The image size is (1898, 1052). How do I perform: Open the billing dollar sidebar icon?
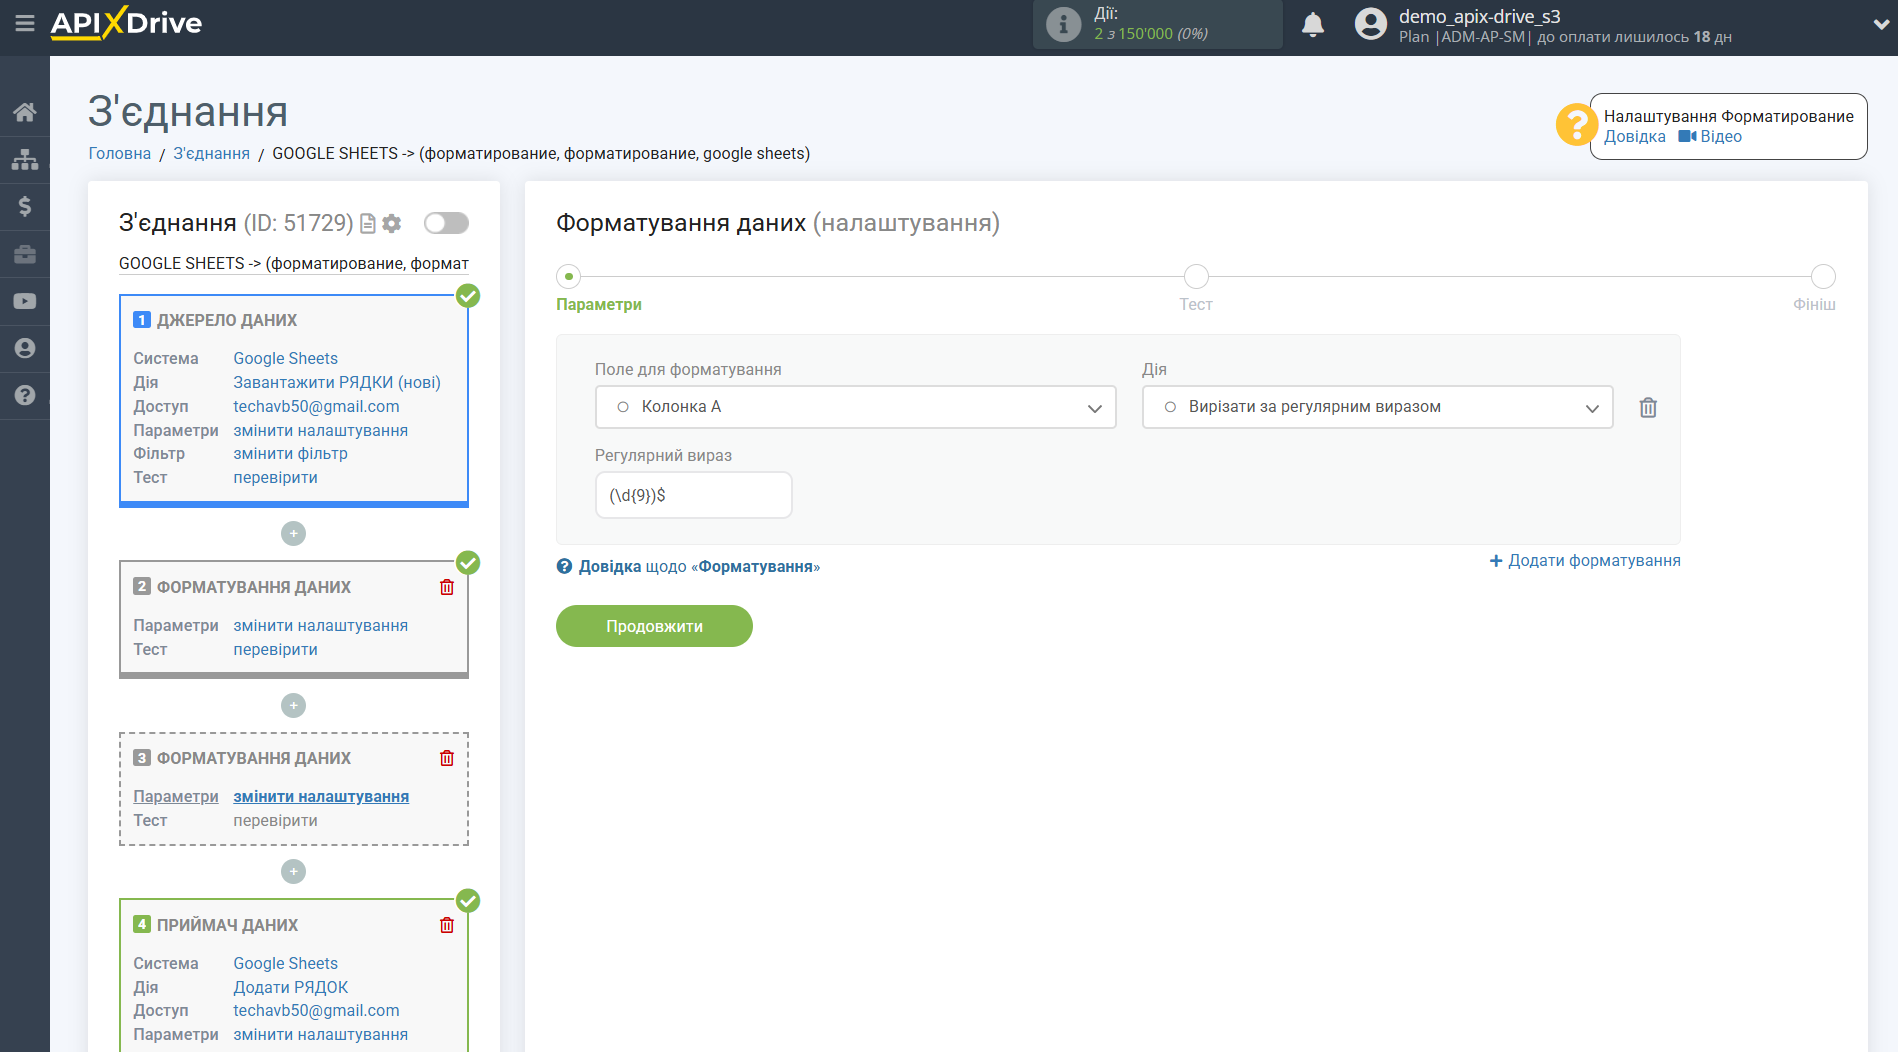click(25, 206)
